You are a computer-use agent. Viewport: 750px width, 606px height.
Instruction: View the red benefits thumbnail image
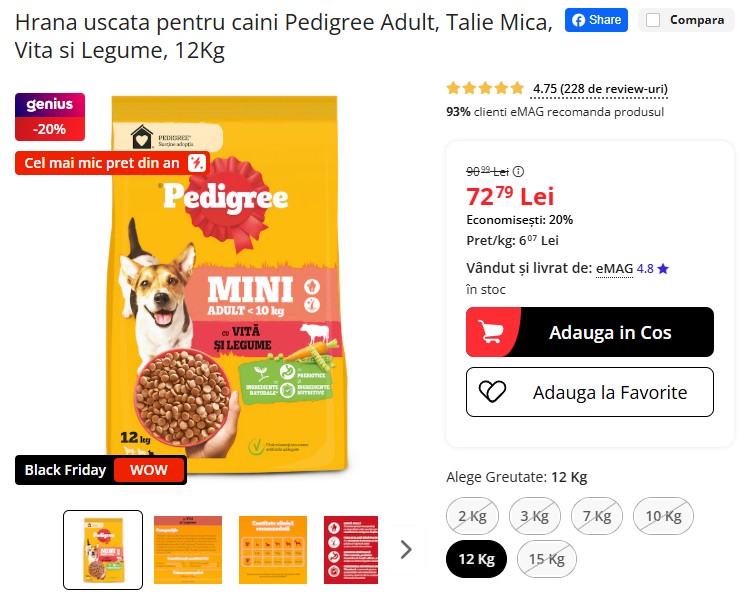click(351, 550)
